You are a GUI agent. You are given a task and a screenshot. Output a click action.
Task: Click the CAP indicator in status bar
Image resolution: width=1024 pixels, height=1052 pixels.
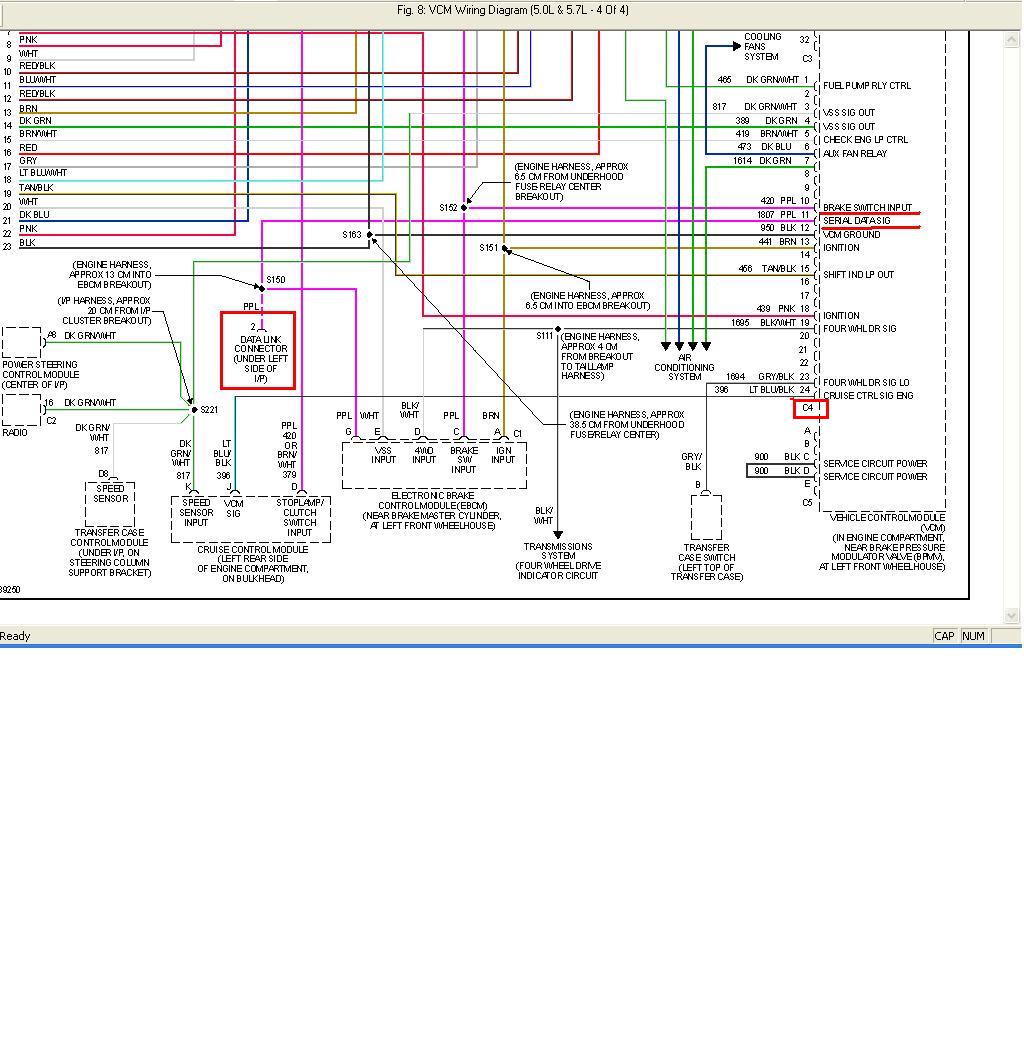click(944, 636)
